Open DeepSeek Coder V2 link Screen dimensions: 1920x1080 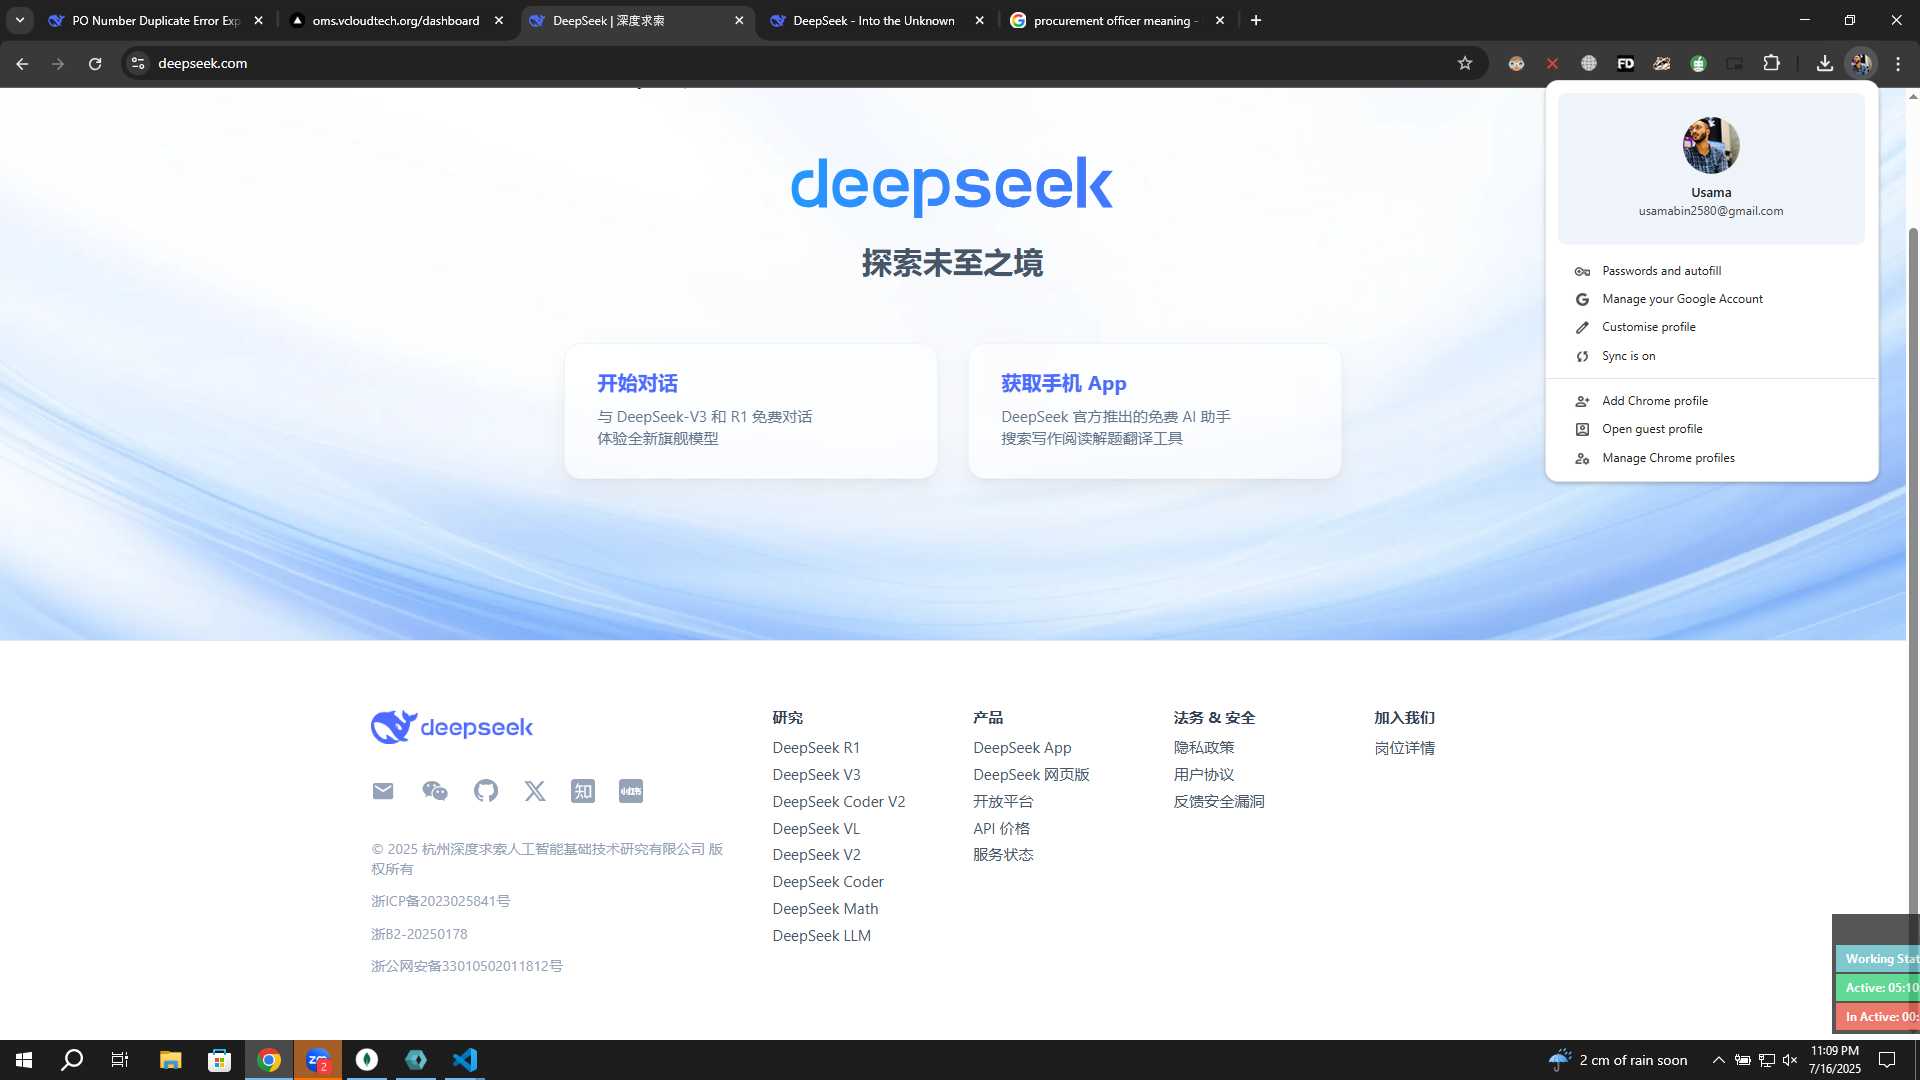839,802
